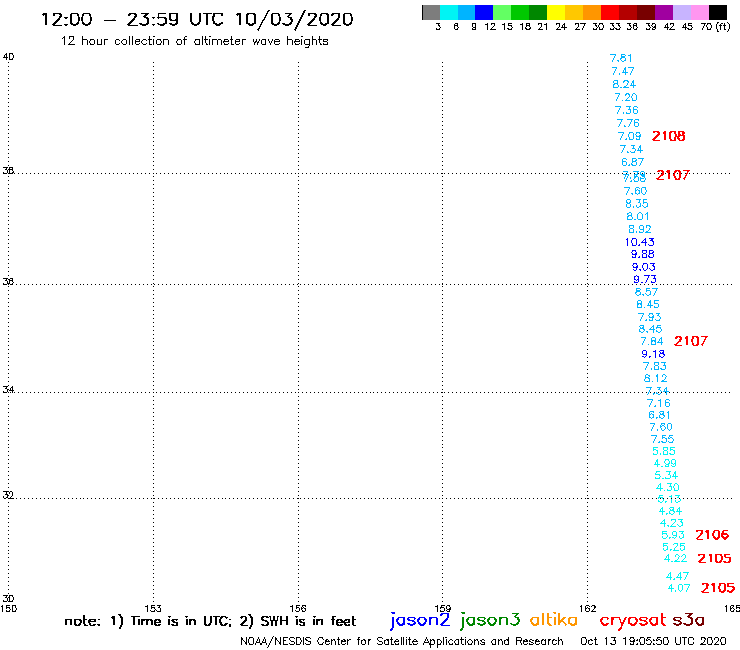Click the NOAA/NESDIS credit line
This screenshot has height=650, width=740.
pyautogui.click(x=402, y=642)
